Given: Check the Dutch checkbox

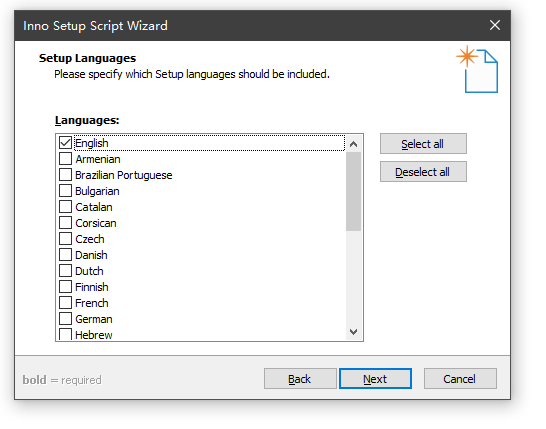Looking at the screenshot, I should (65, 271).
